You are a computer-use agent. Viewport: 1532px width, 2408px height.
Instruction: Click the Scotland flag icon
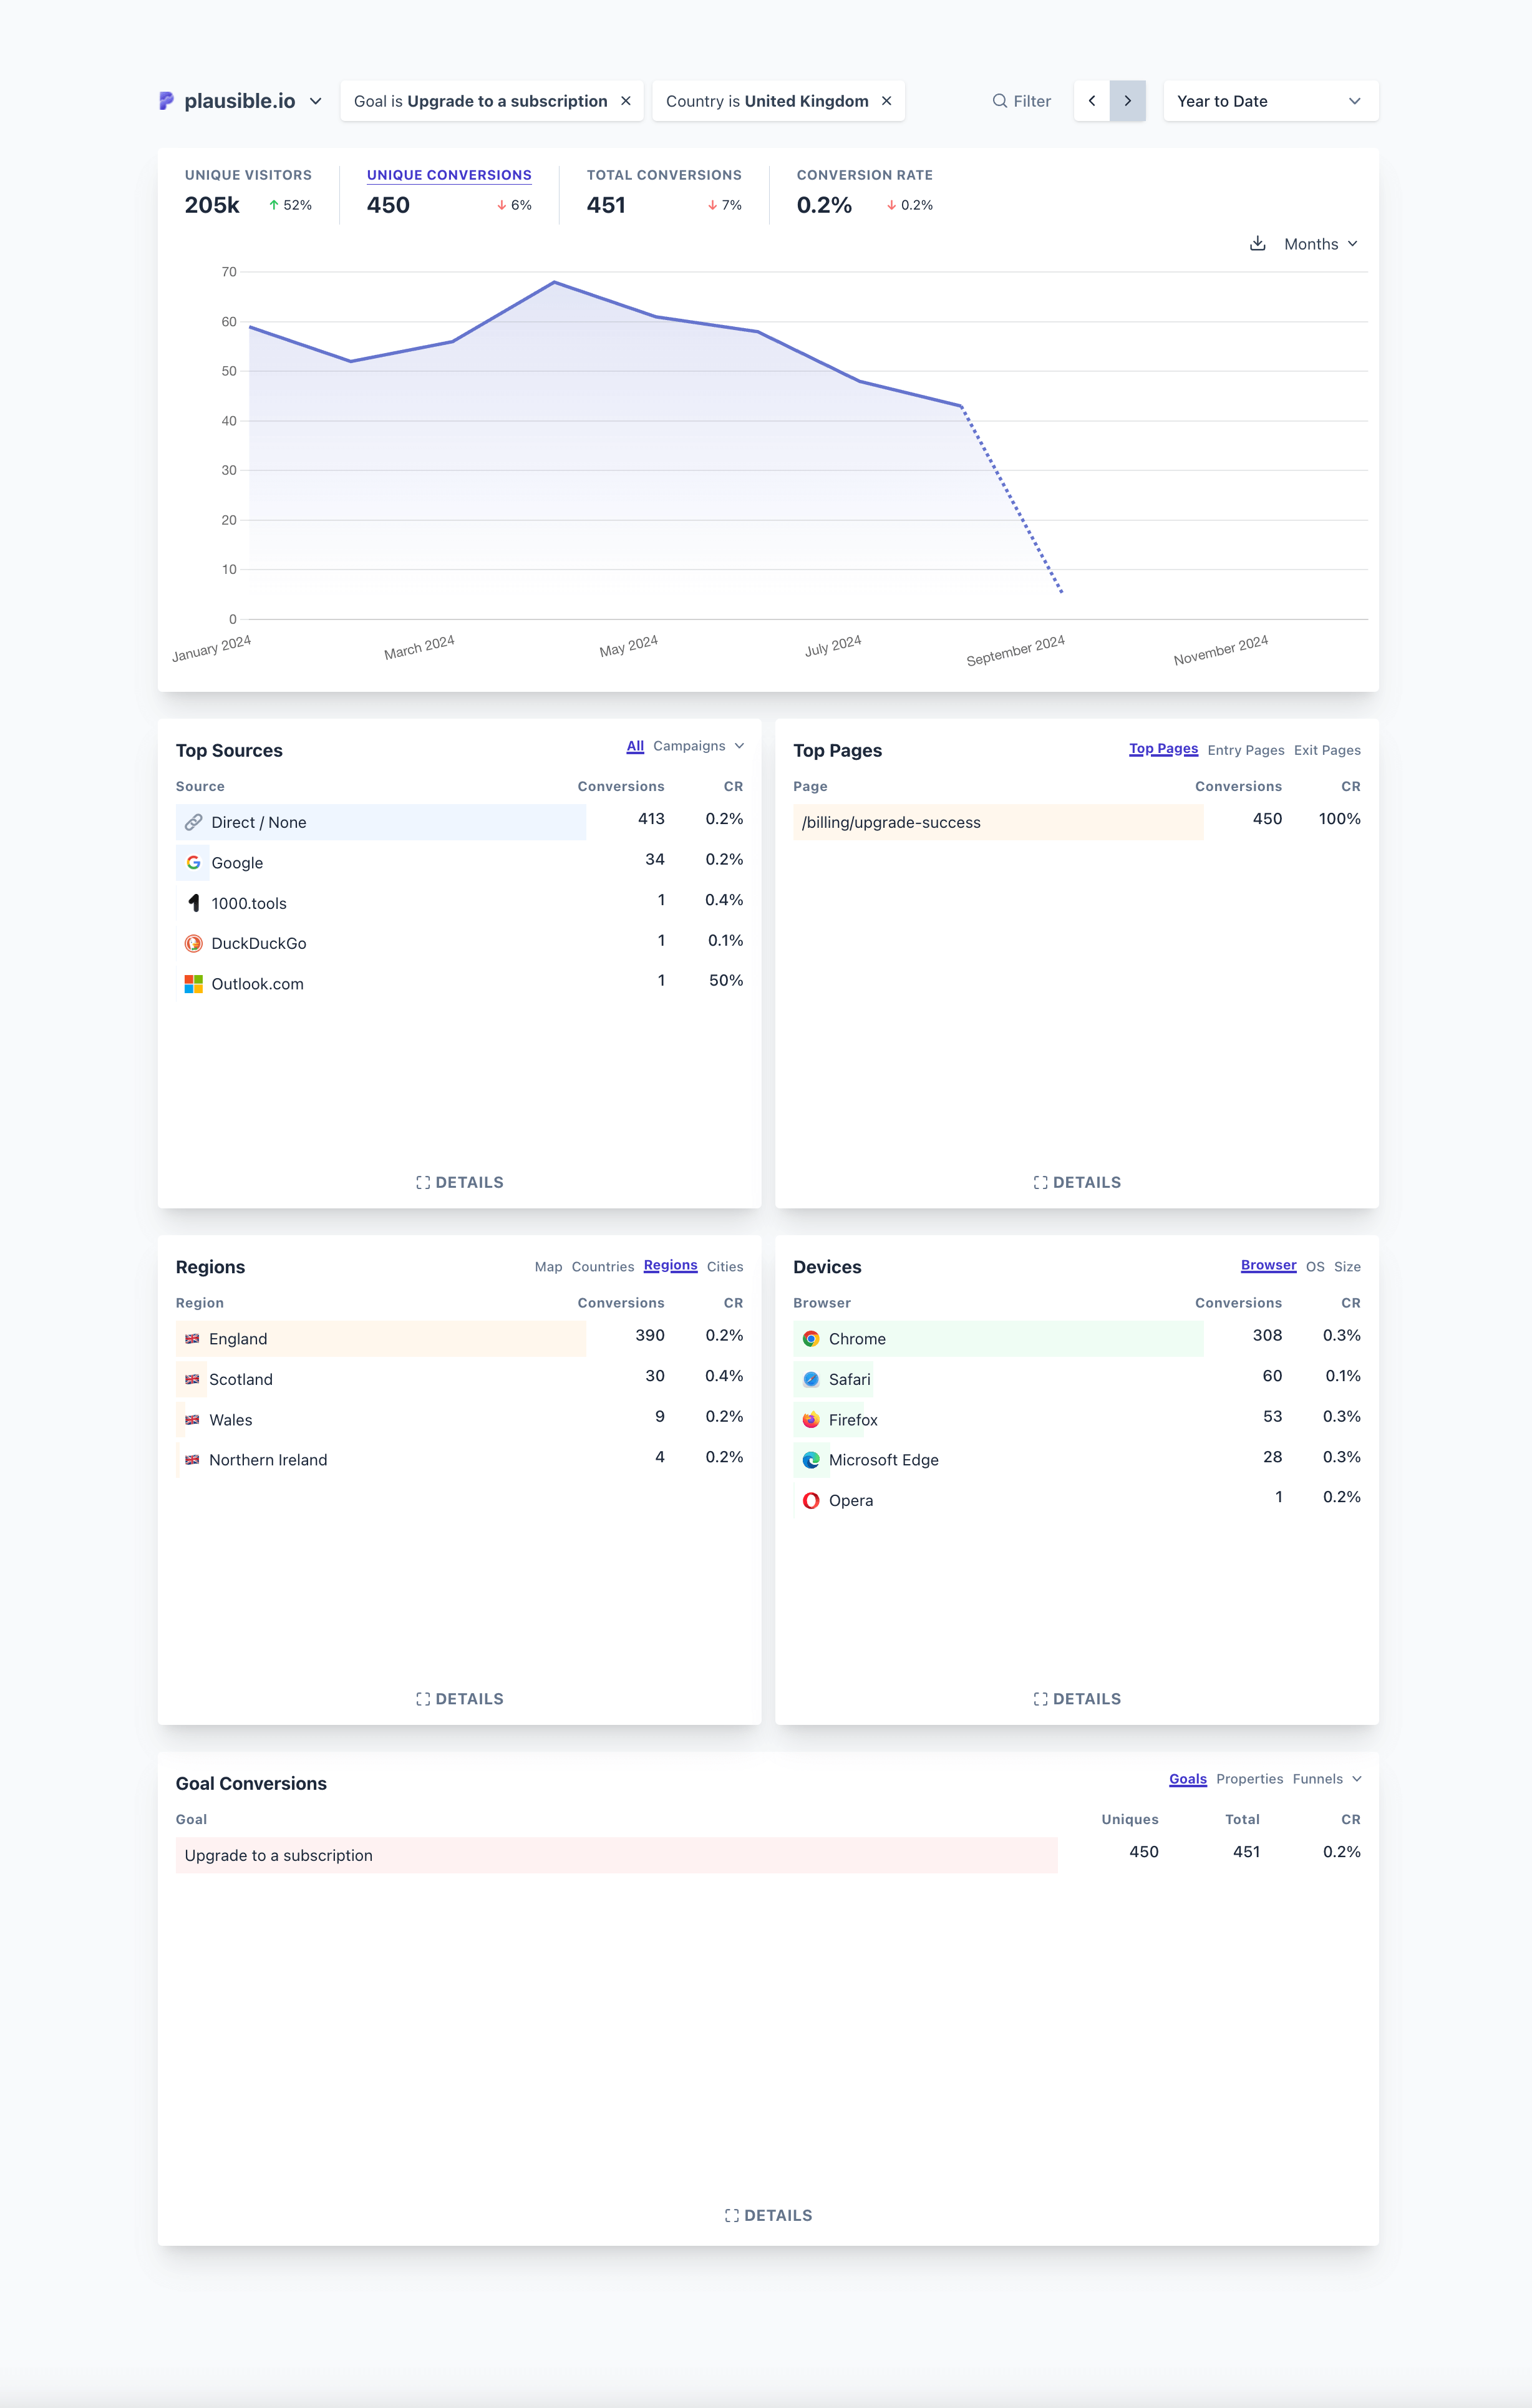click(x=192, y=1379)
